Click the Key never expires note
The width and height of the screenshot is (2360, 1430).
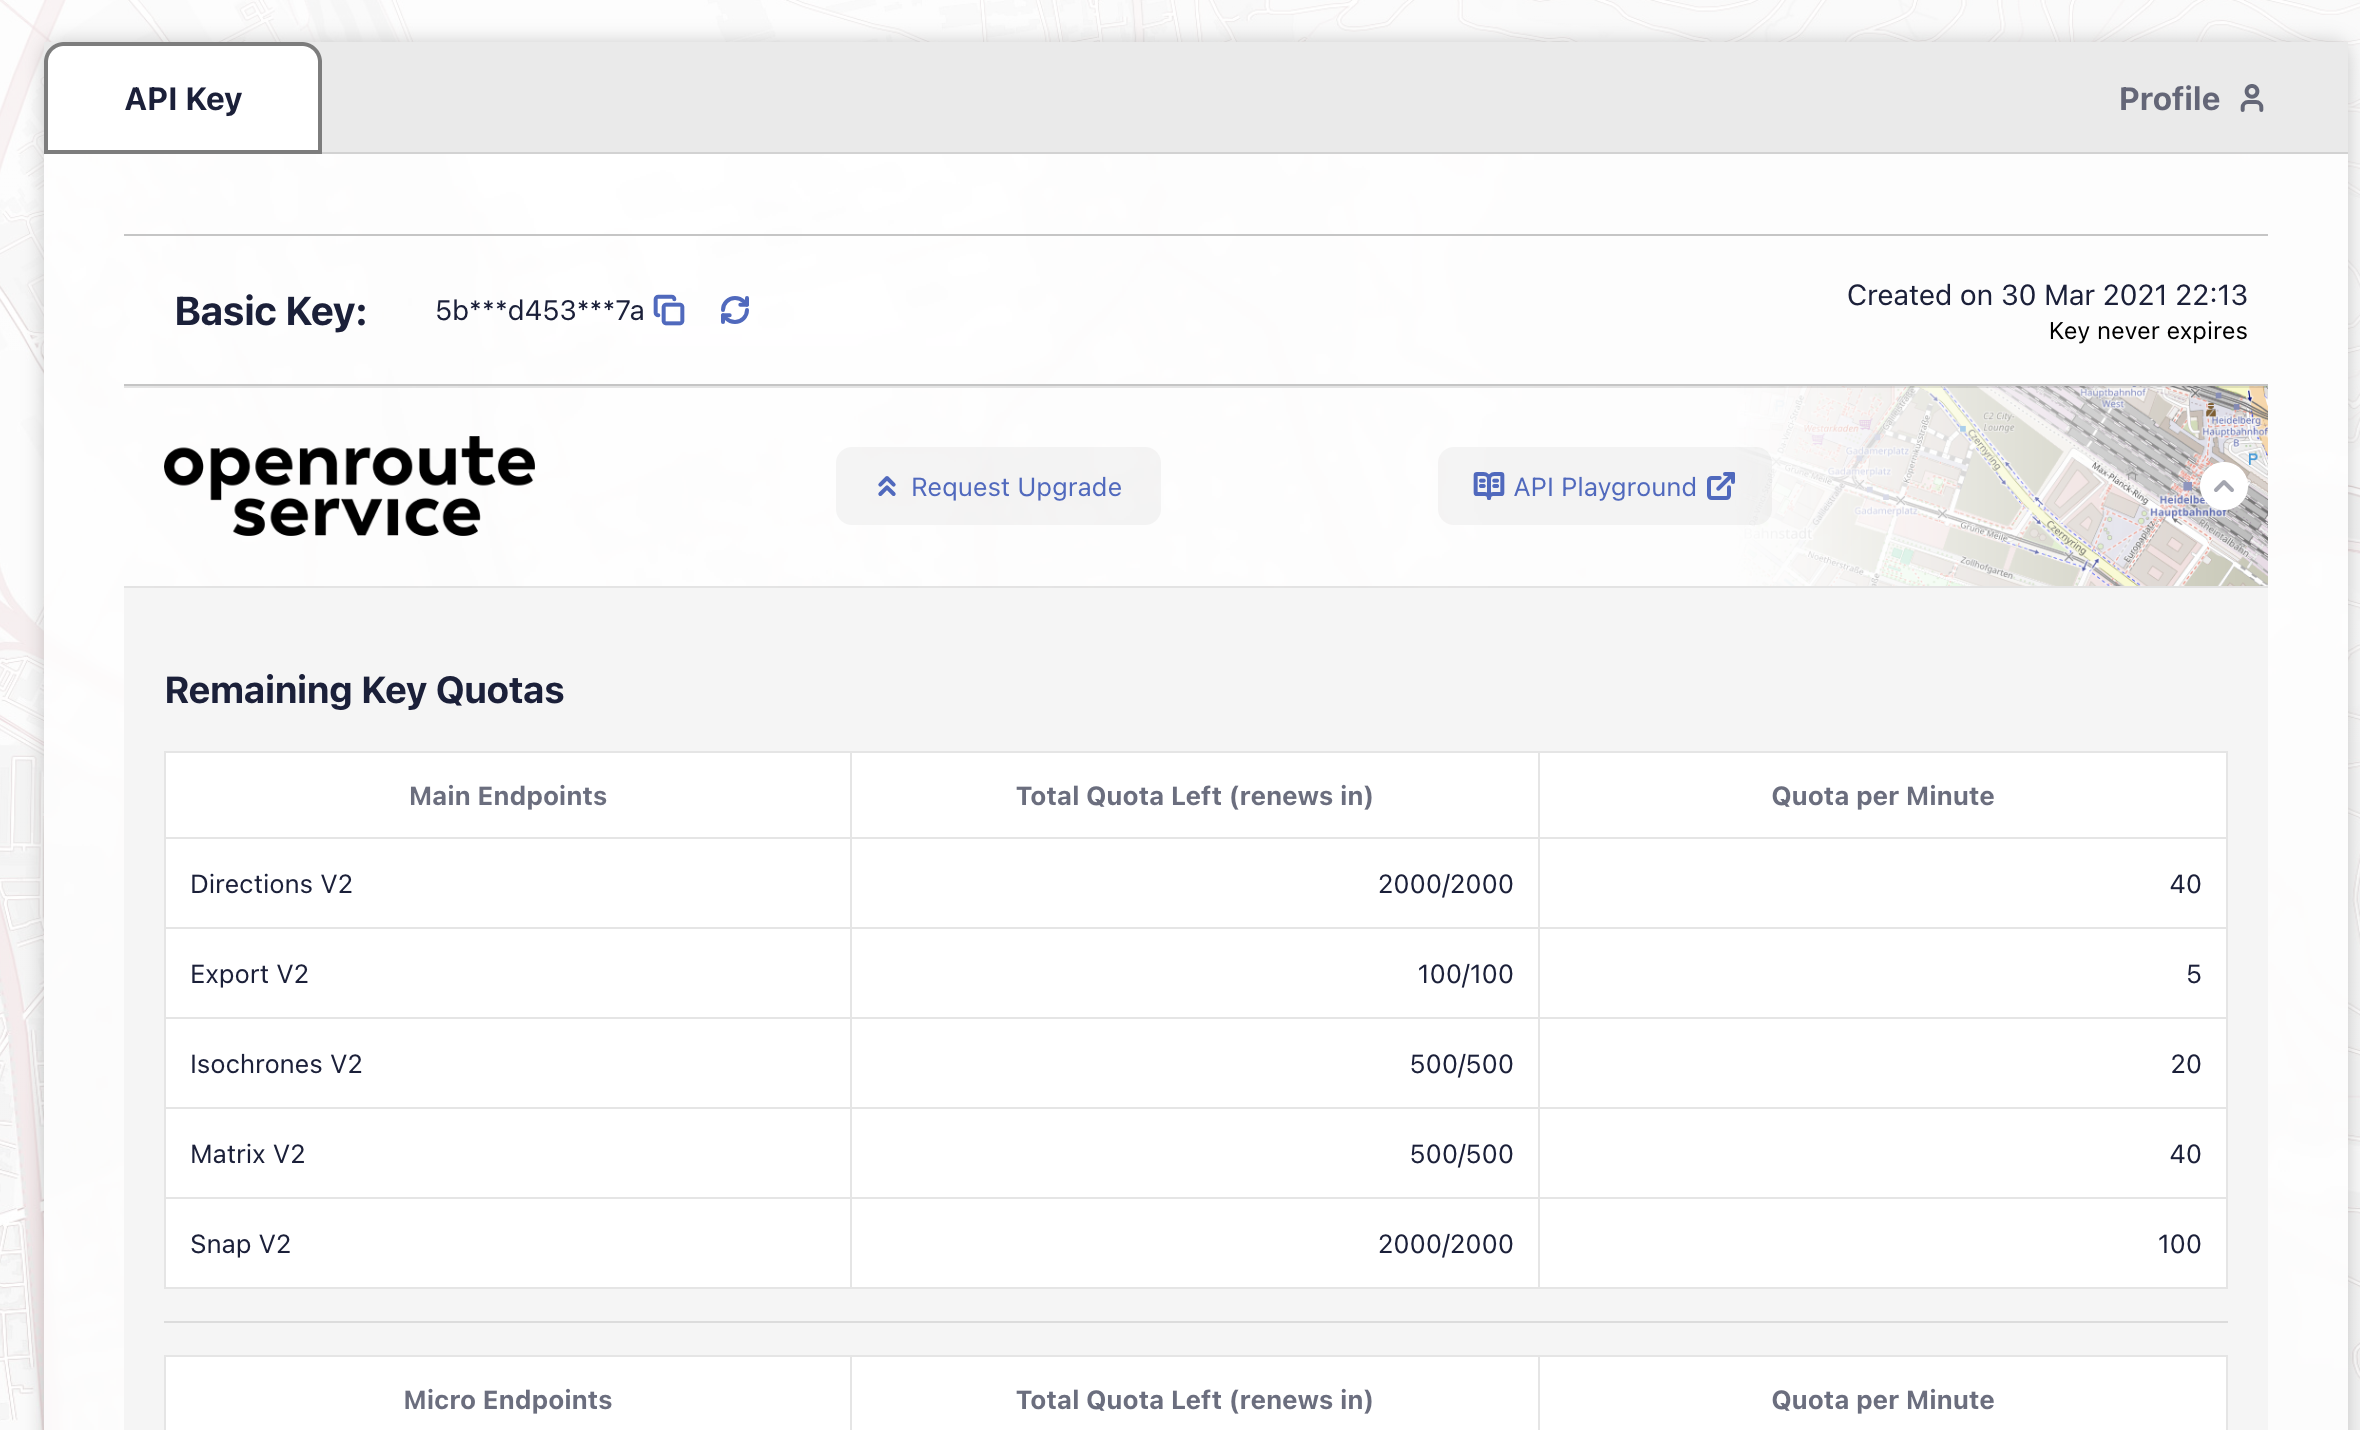click(2148, 331)
